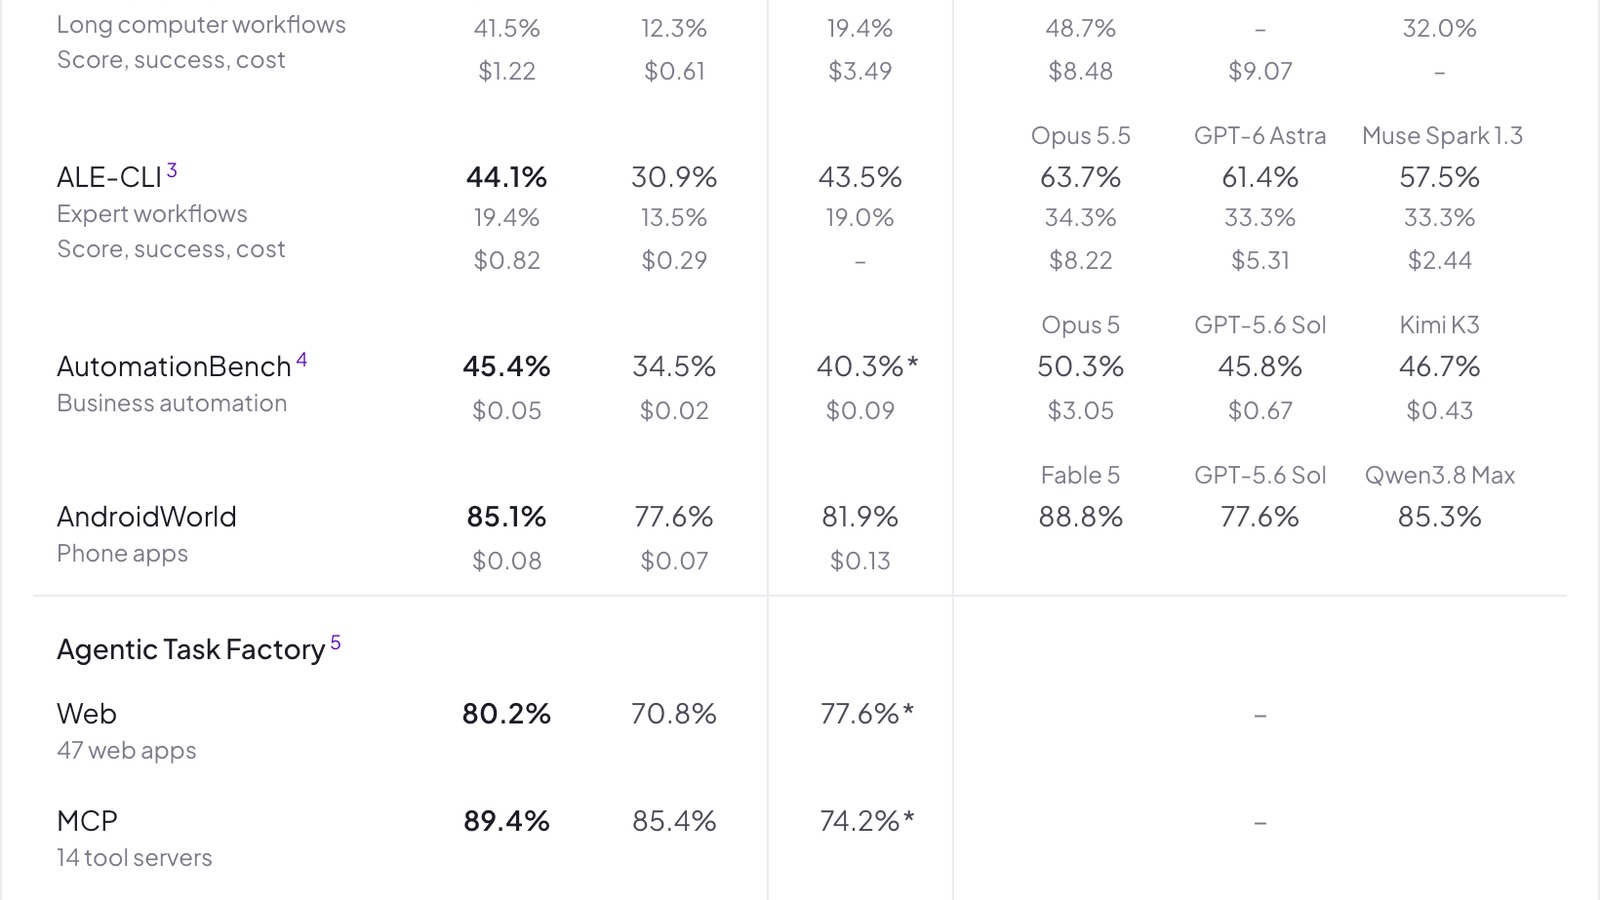Click the Opus 5.5 column label
Screen dimensions: 1600x900
[1081, 136]
